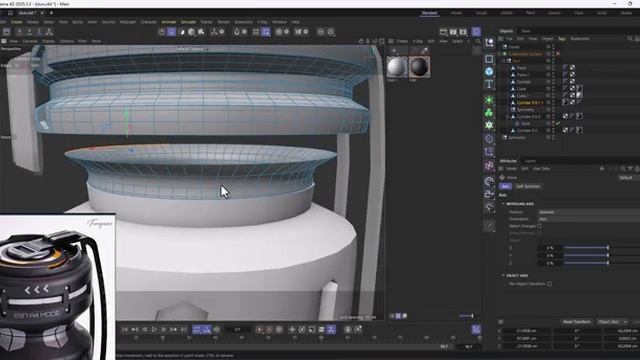Screen dimensions: 640x360
Task: Open the viewport Display menu
Action: [x=48, y=41]
